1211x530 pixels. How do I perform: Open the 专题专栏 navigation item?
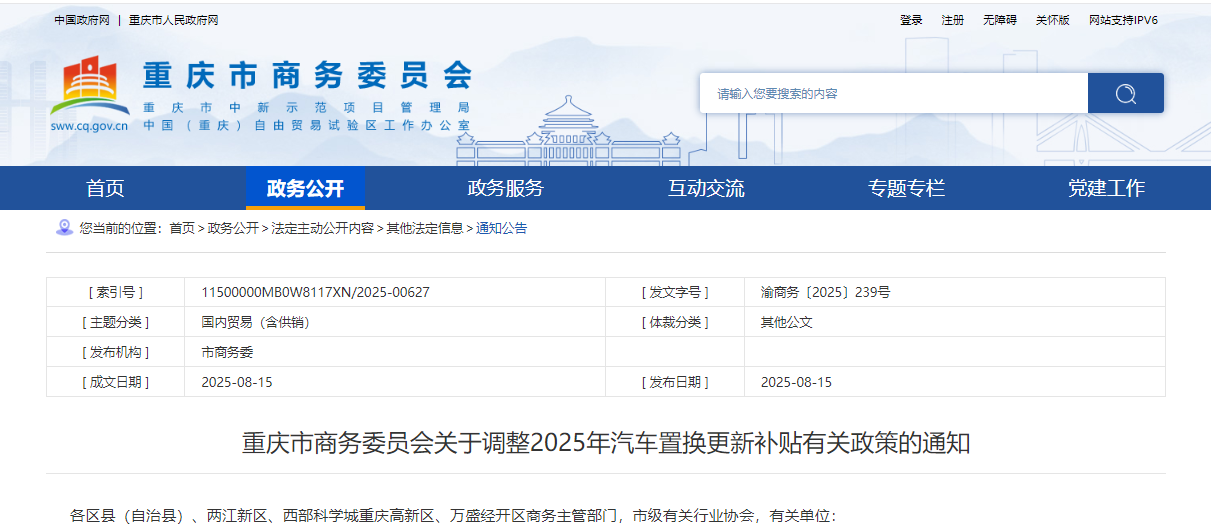pos(906,188)
